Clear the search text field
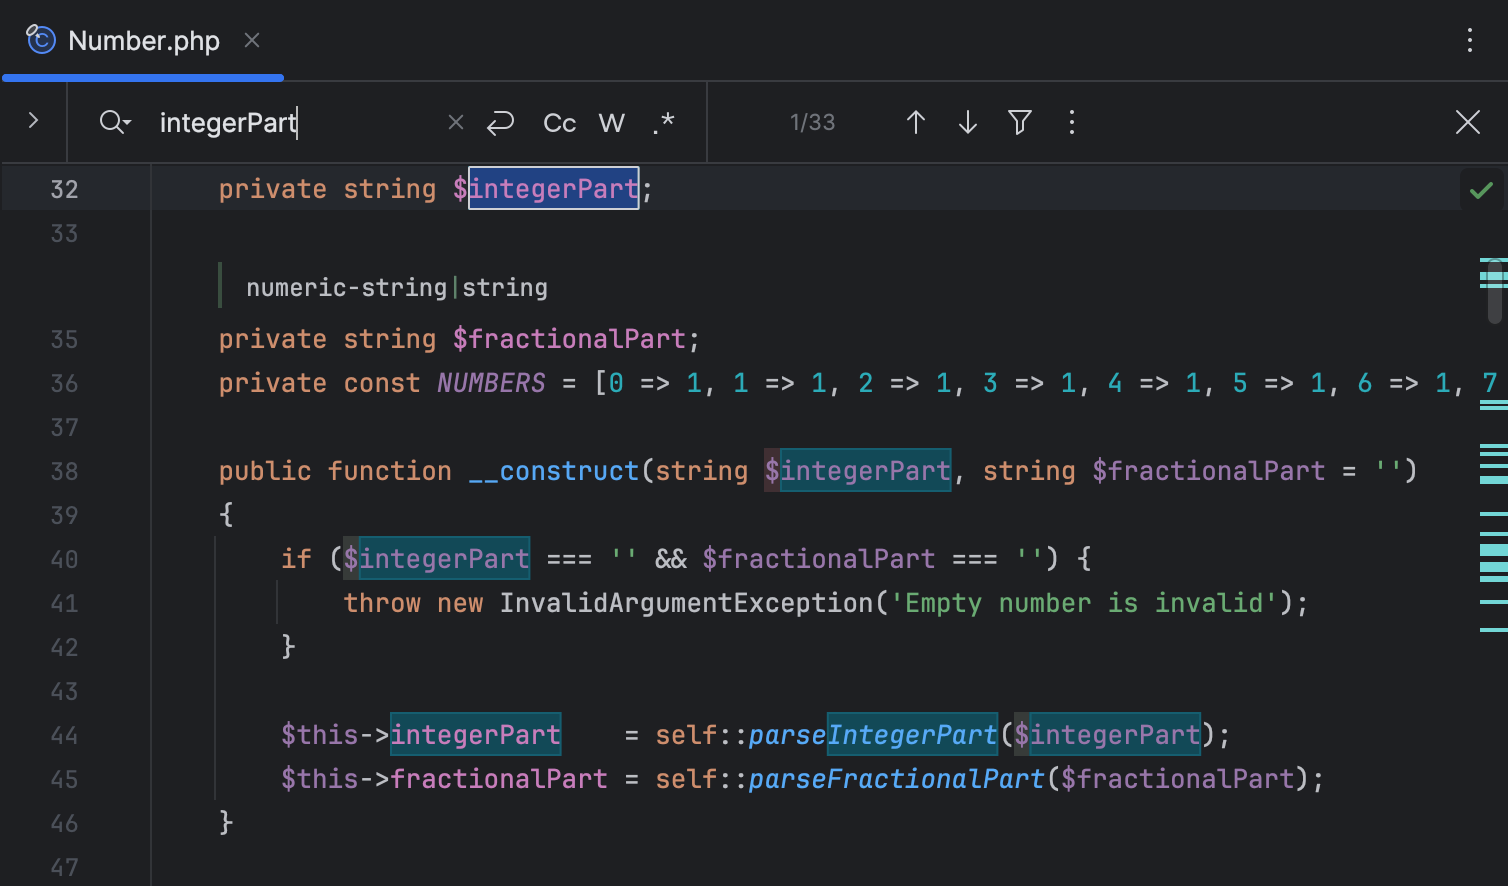Screen dimensions: 1508x886 pyautogui.click(x=456, y=122)
